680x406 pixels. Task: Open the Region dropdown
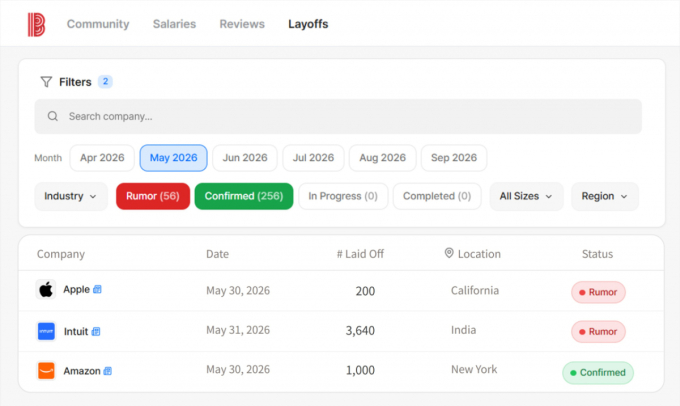(605, 196)
